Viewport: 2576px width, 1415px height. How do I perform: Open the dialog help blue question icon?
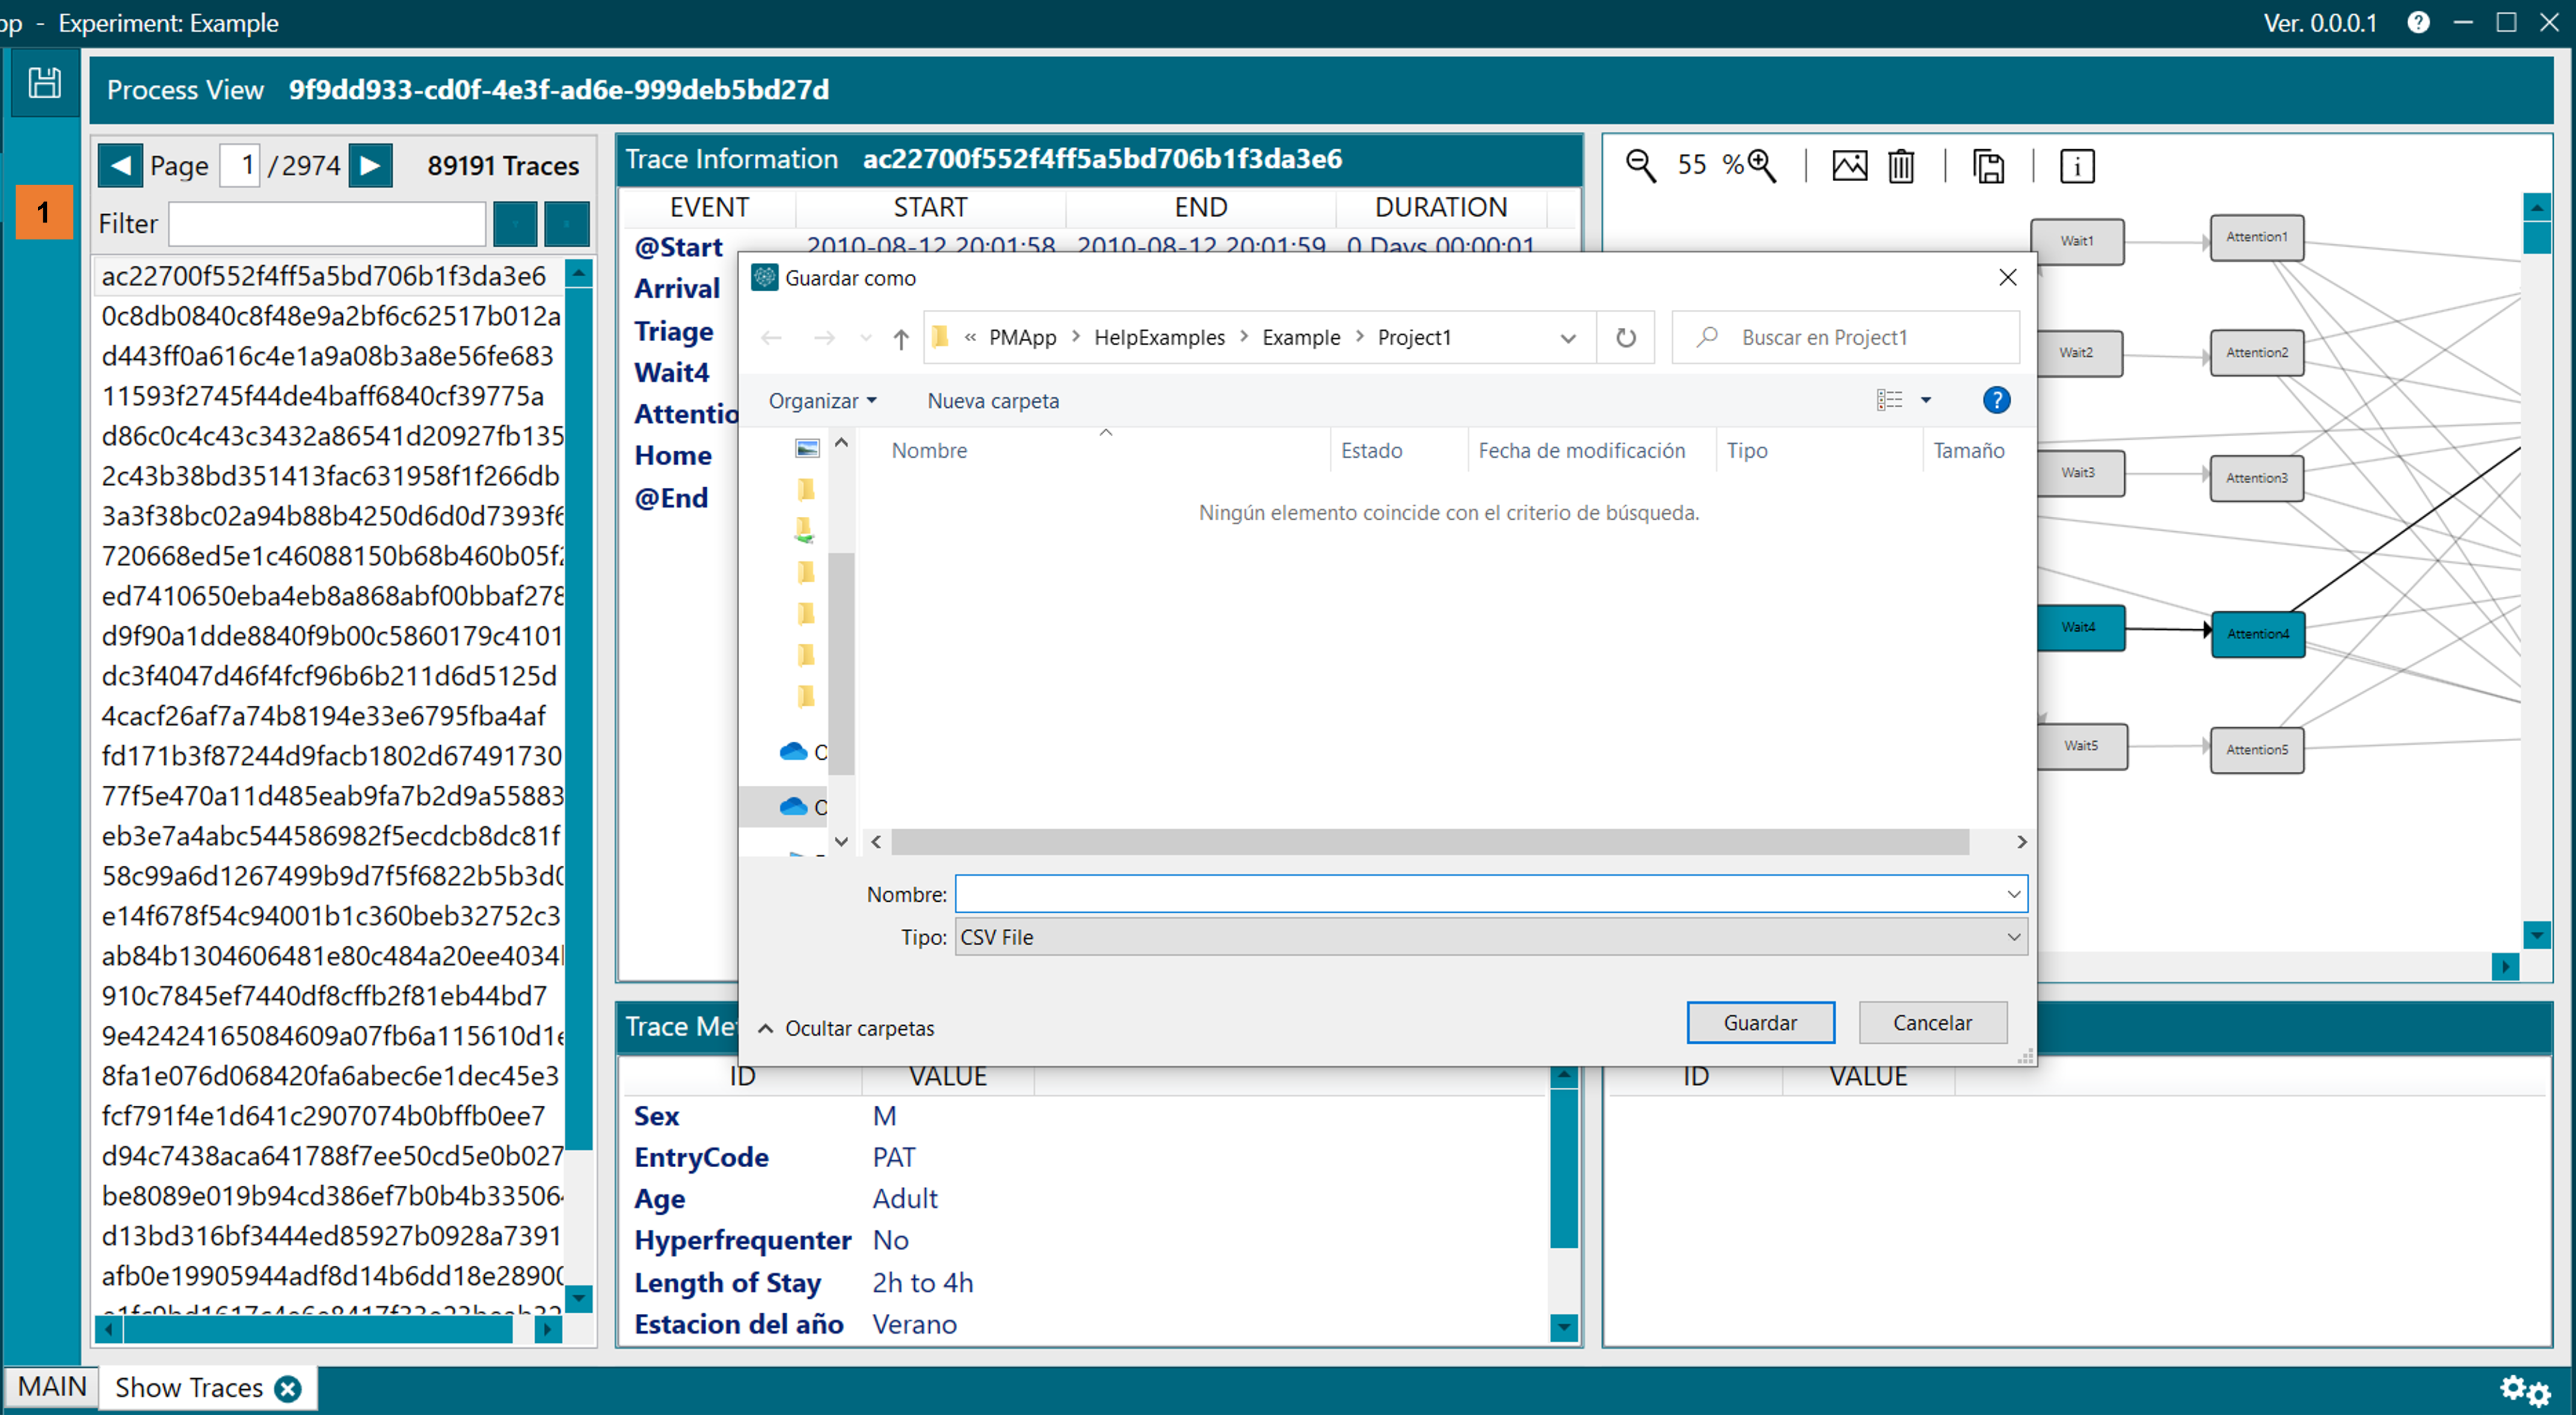(x=1996, y=400)
